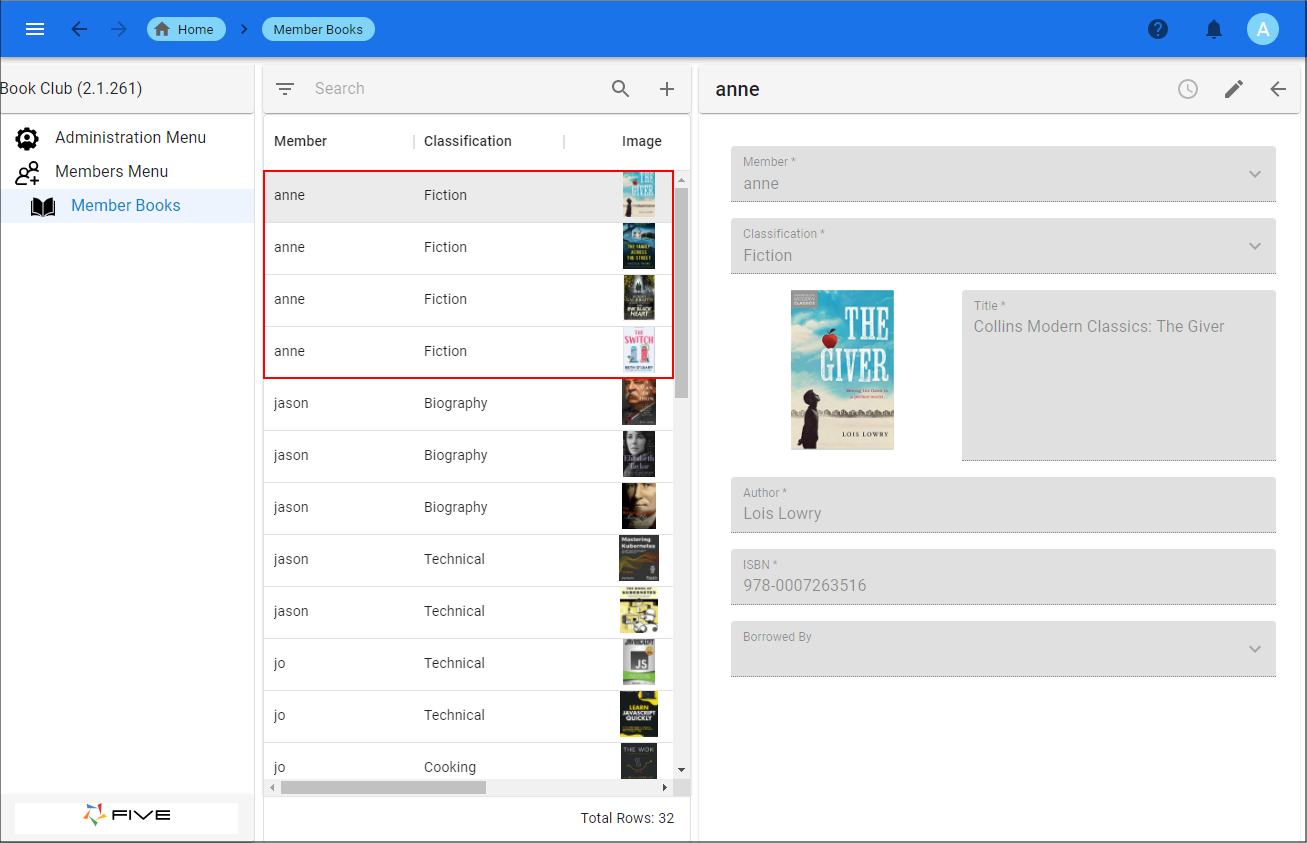Open the record history clock icon
1307x843 pixels.
1187,89
